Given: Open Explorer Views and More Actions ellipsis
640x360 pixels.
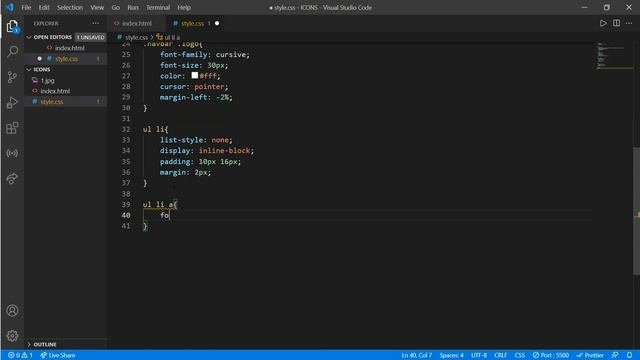Looking at the screenshot, I should pos(96,23).
